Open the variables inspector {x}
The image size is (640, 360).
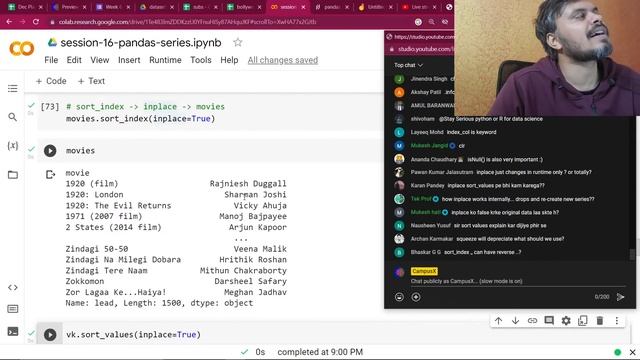coord(13,146)
